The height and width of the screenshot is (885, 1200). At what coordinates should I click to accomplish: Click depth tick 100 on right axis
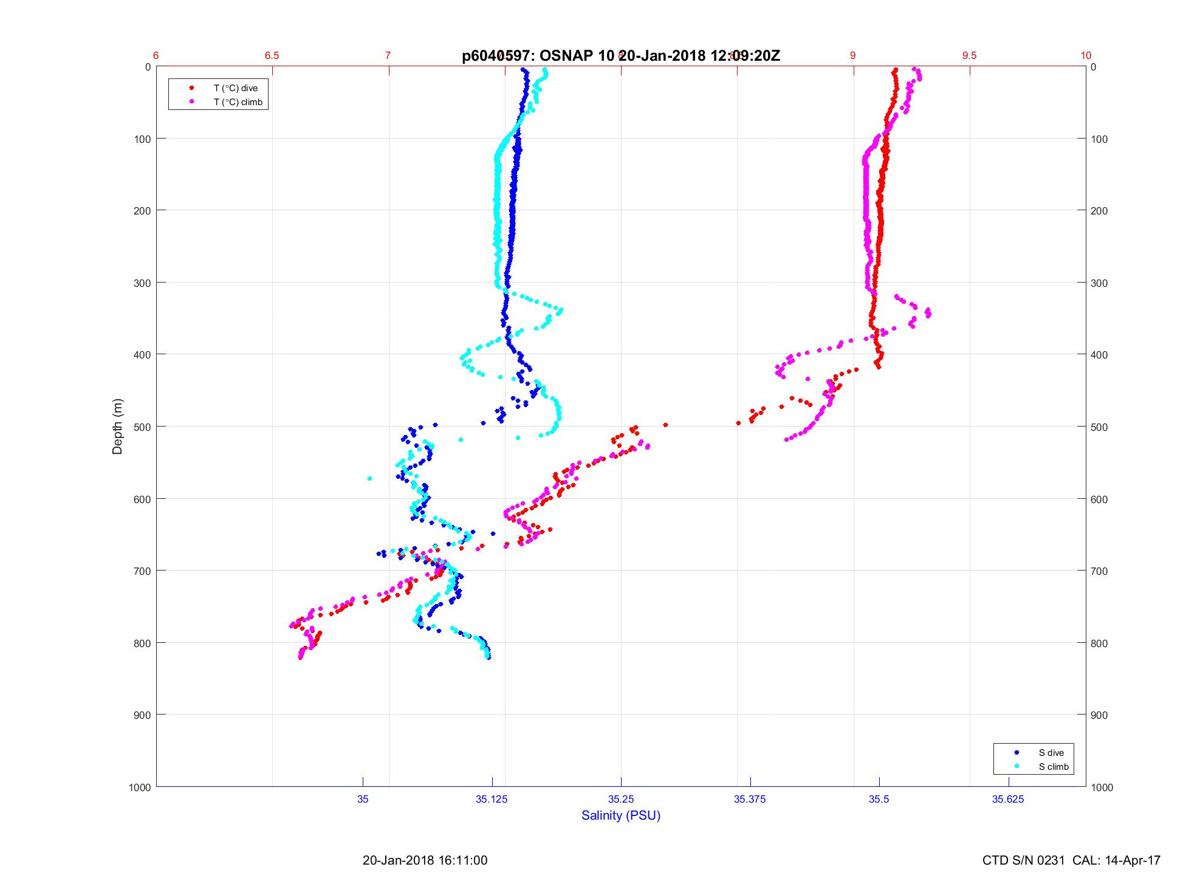point(1100,139)
